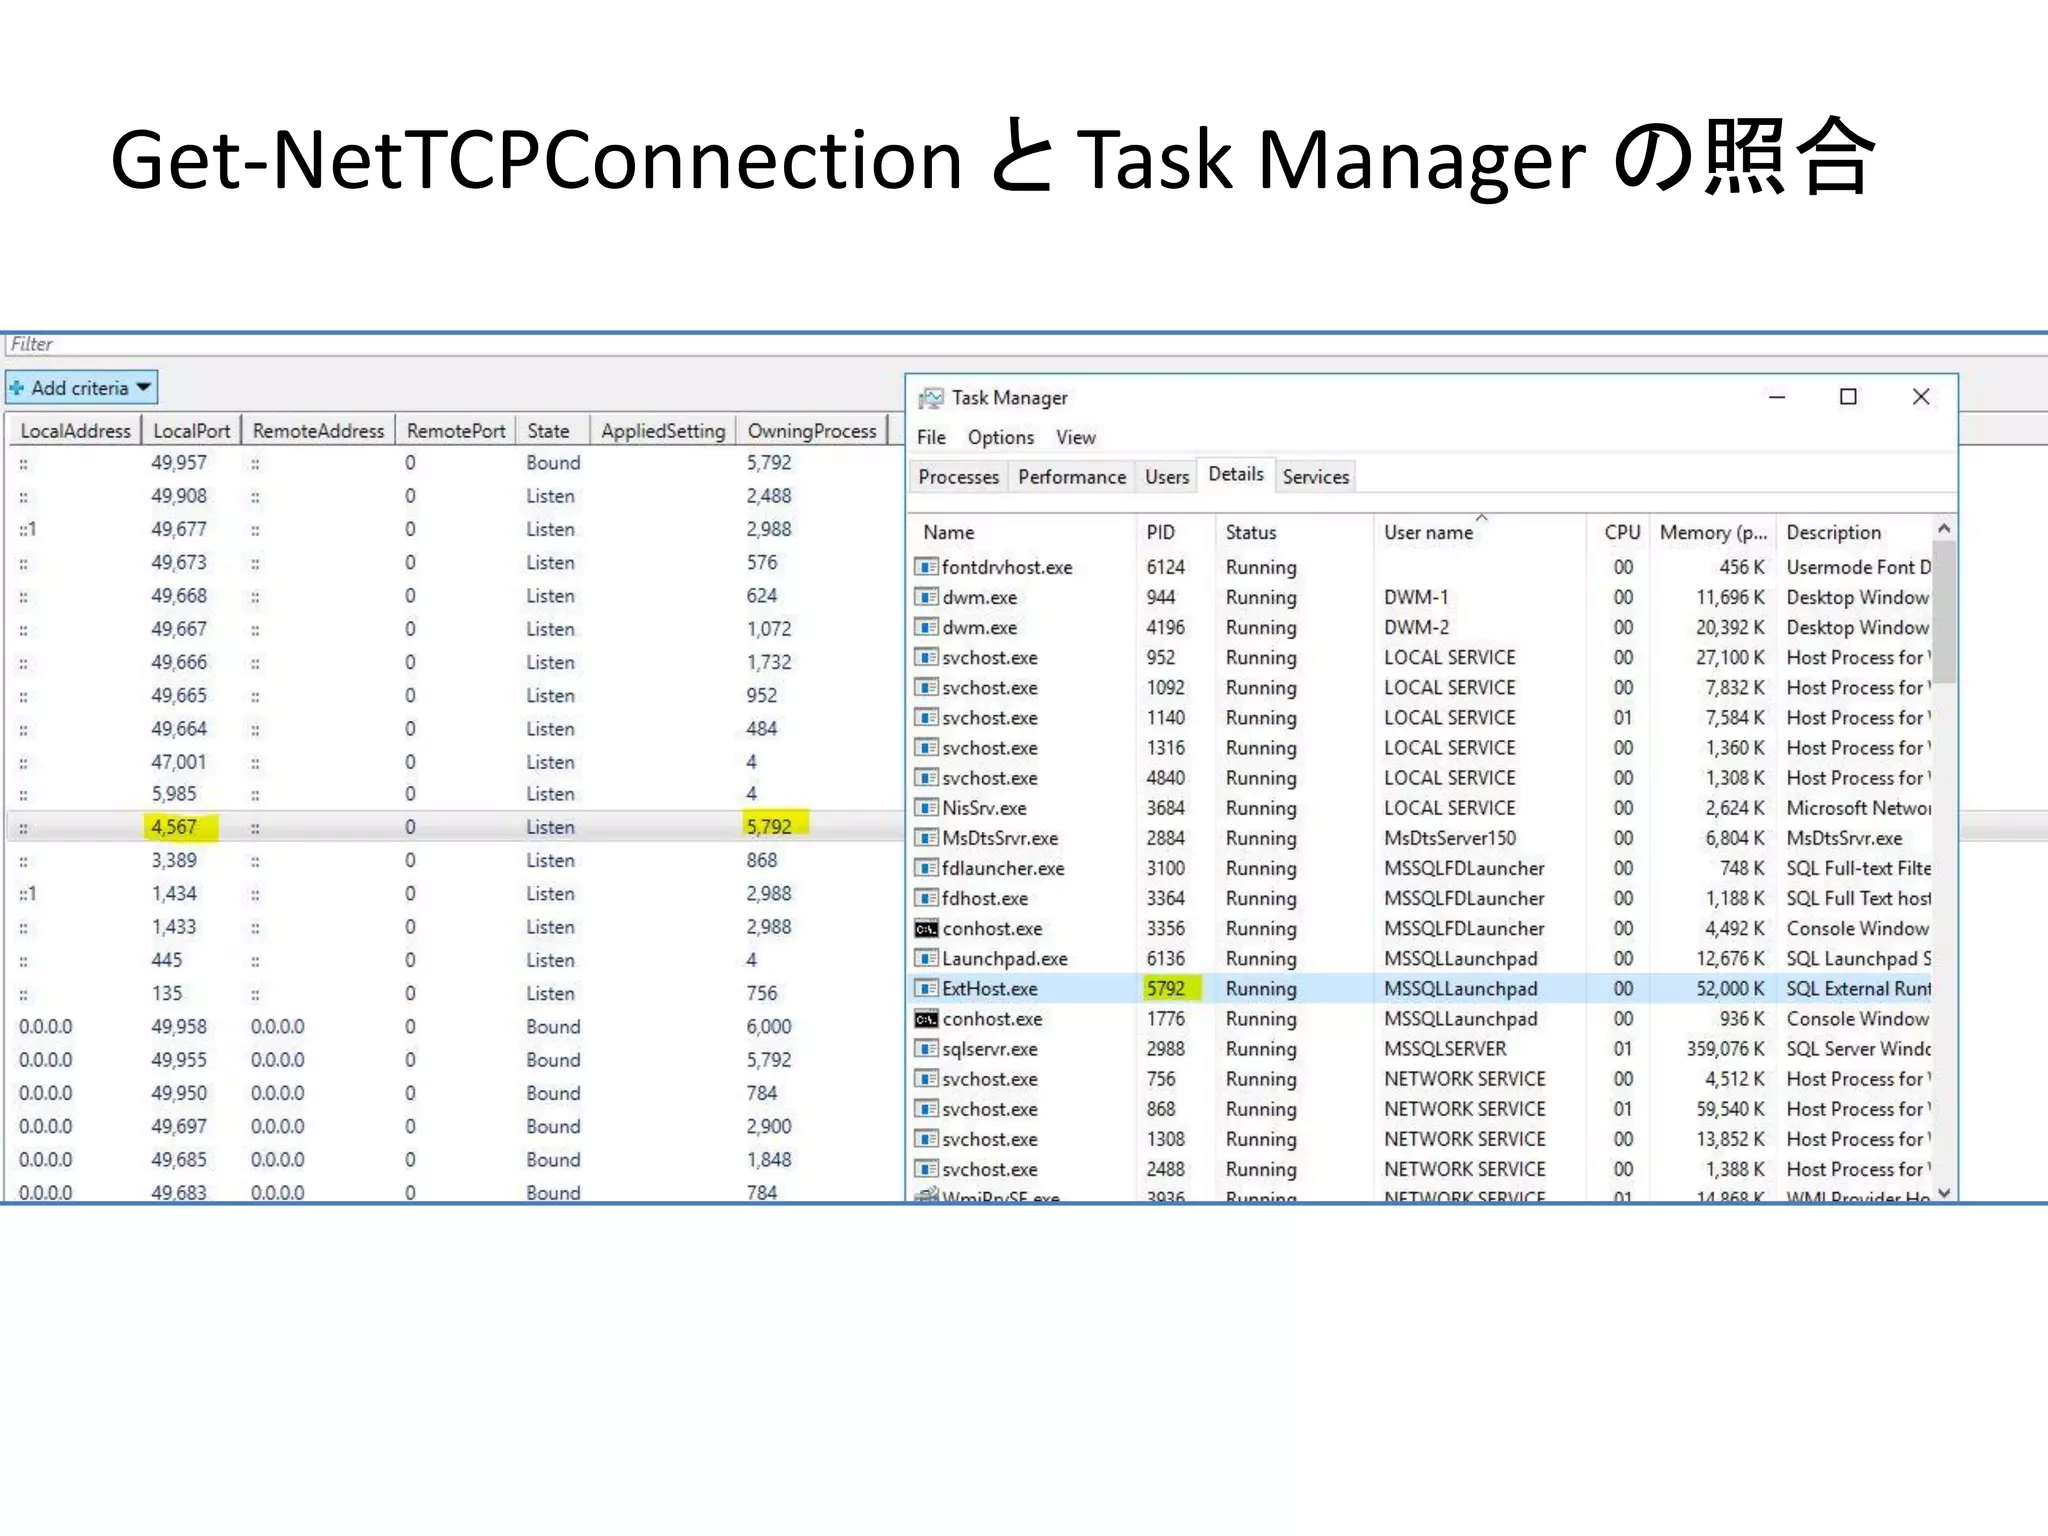Image resolution: width=2048 pixels, height=1536 pixels.
Task: Click the svchost.exe icon for PID 2488
Action: (926, 1169)
